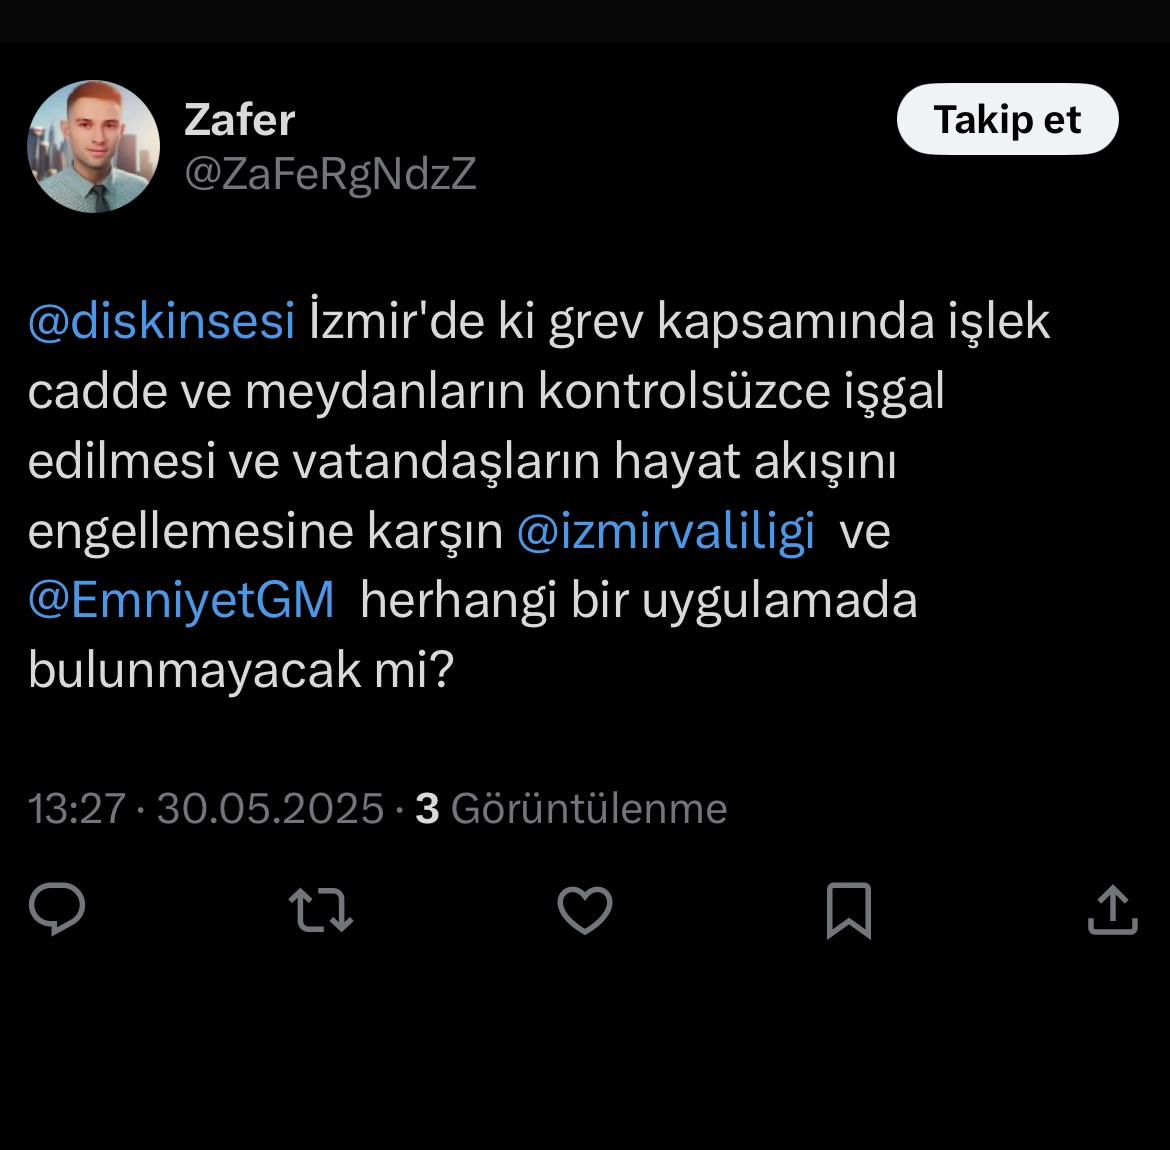Open Zafer's profile picture
1170x1150 pixels.
pyautogui.click(x=93, y=146)
